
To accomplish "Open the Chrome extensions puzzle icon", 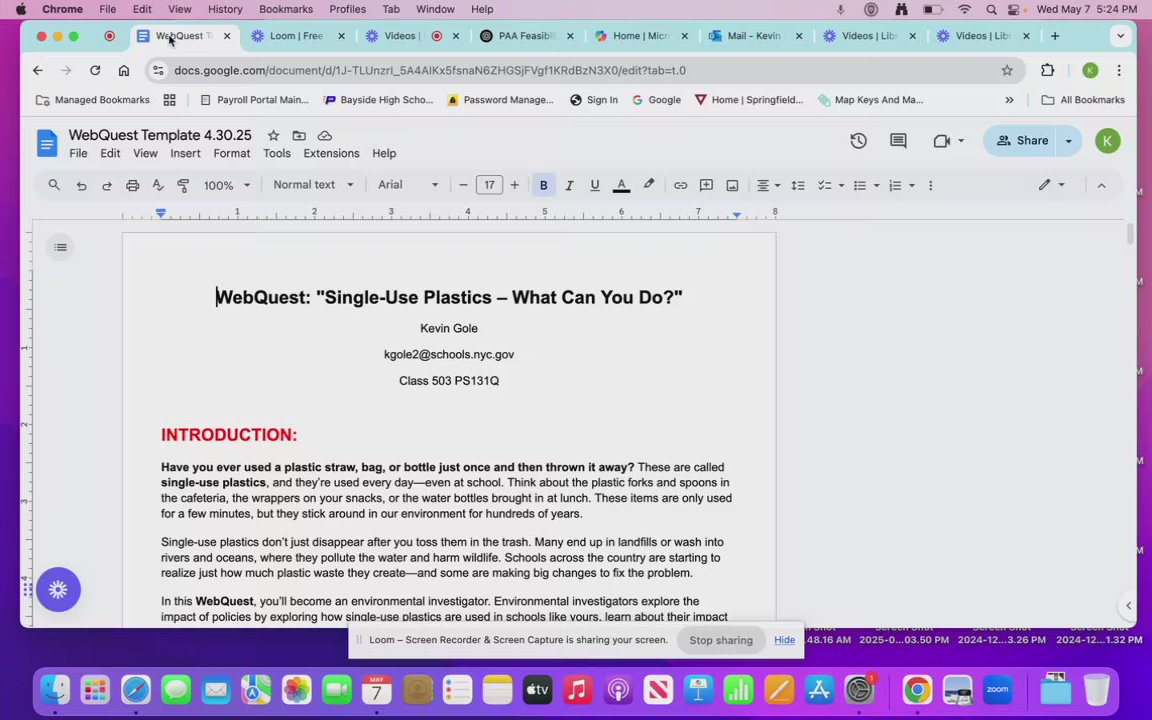I will [x=1048, y=71].
